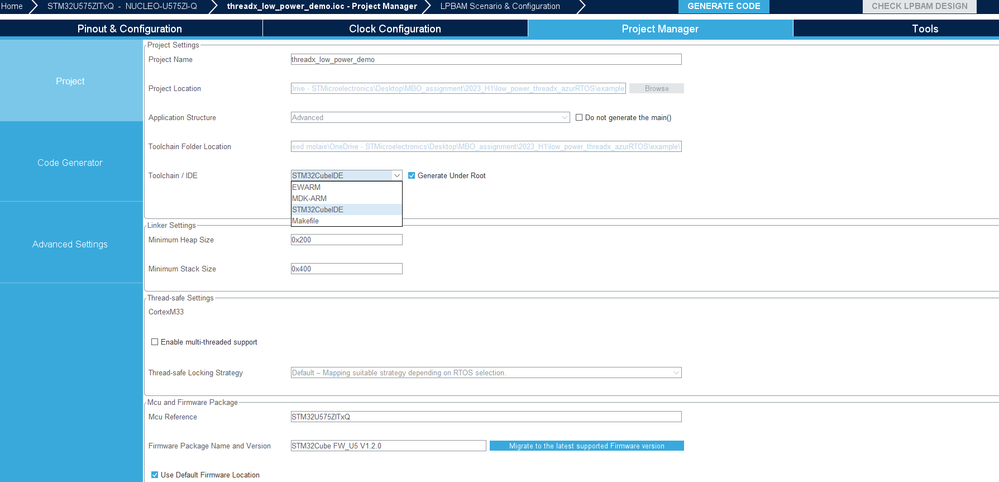Select the Project Manager tab
The width and height of the screenshot is (999, 482).
tap(660, 29)
